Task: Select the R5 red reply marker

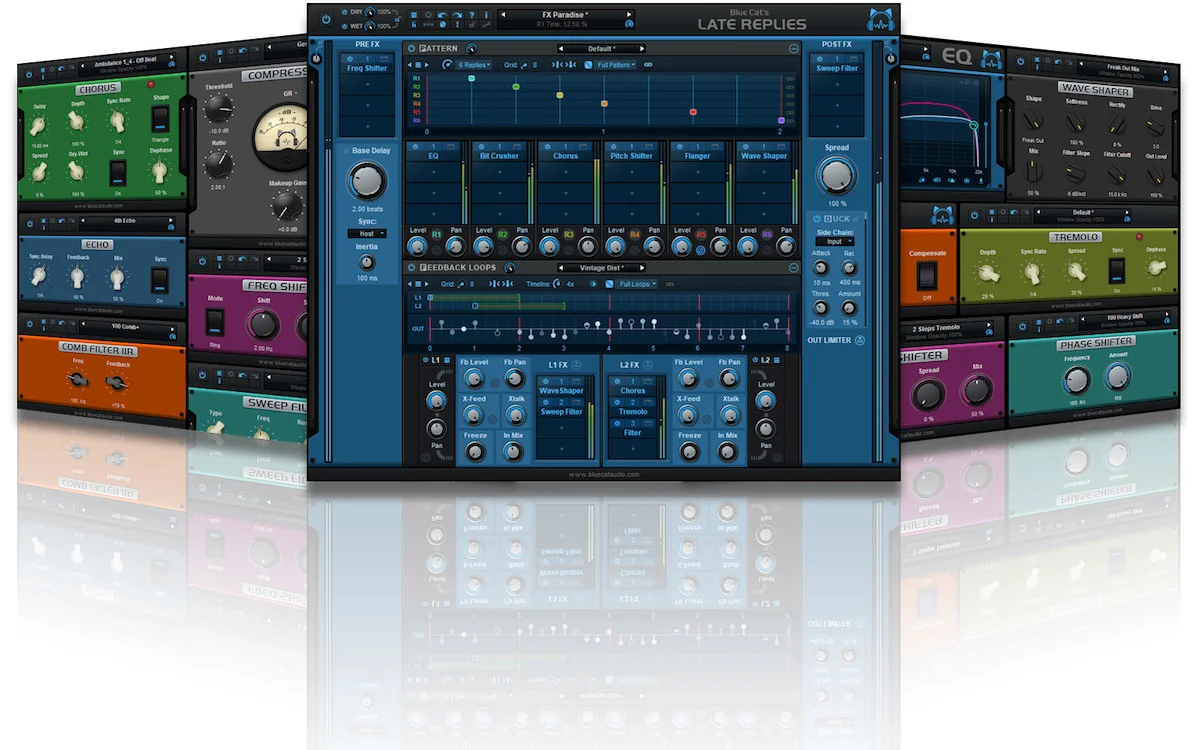Action: point(693,112)
